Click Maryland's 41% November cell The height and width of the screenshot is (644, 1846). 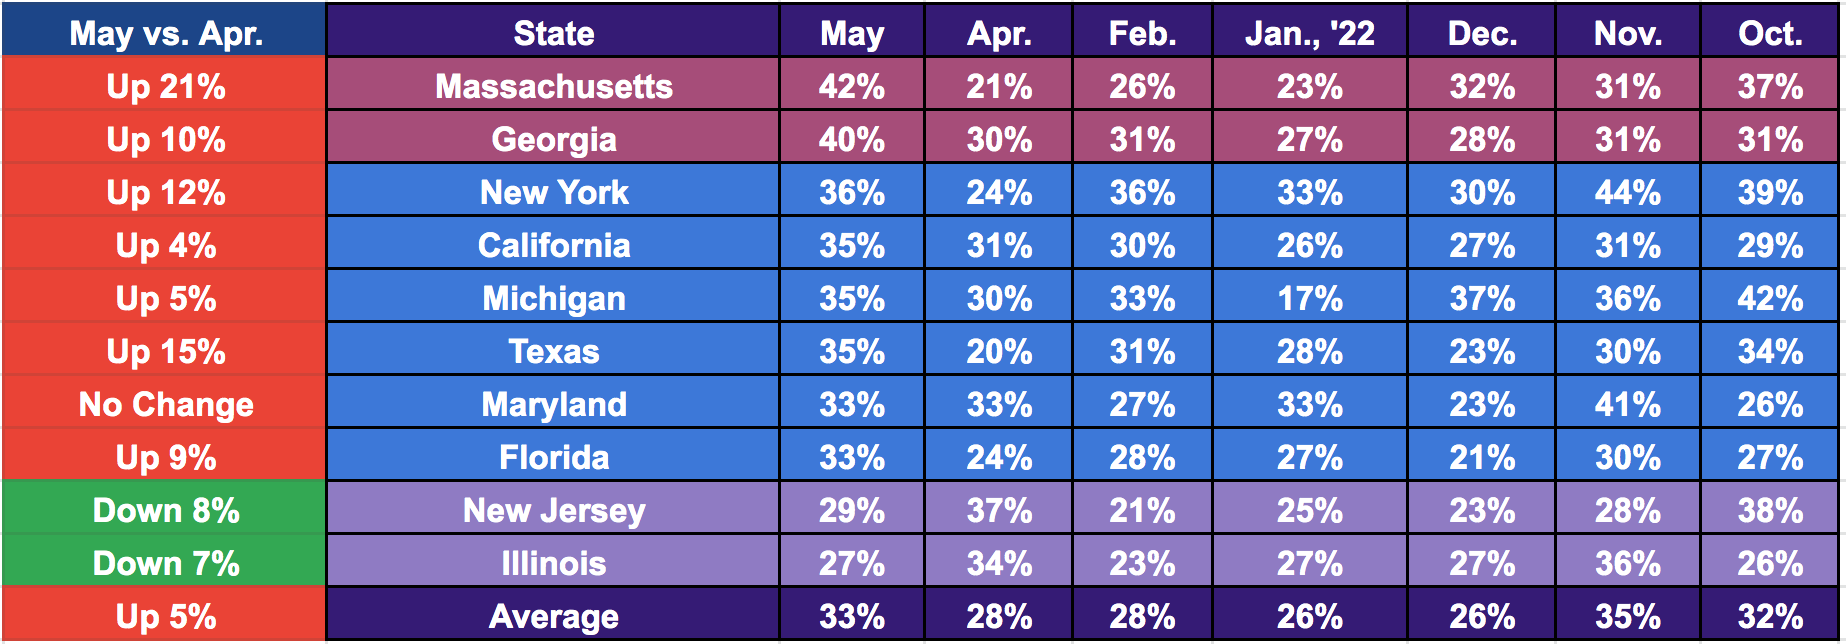1627,404
